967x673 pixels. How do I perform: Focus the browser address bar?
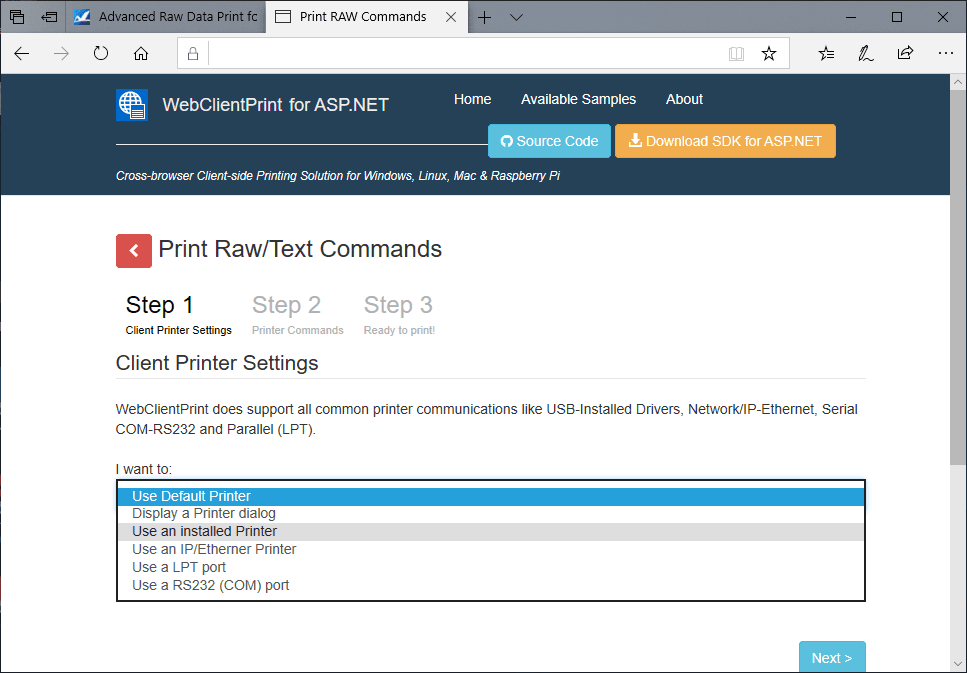466,54
